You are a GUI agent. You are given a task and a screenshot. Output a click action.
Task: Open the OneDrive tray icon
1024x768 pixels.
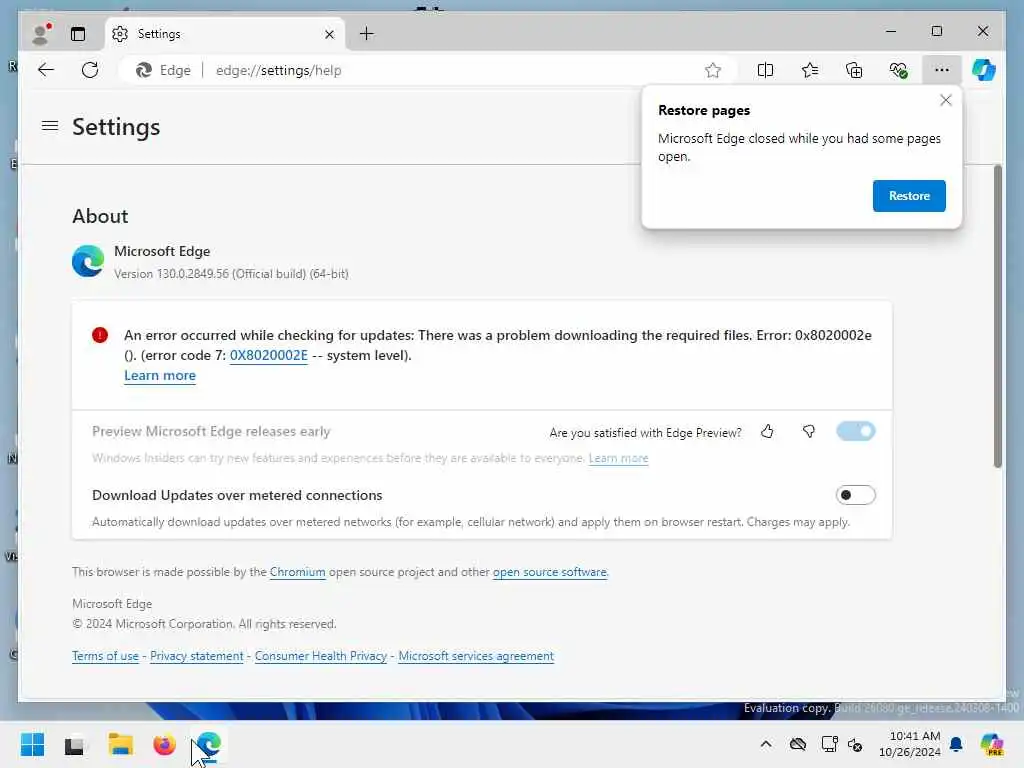(797, 744)
